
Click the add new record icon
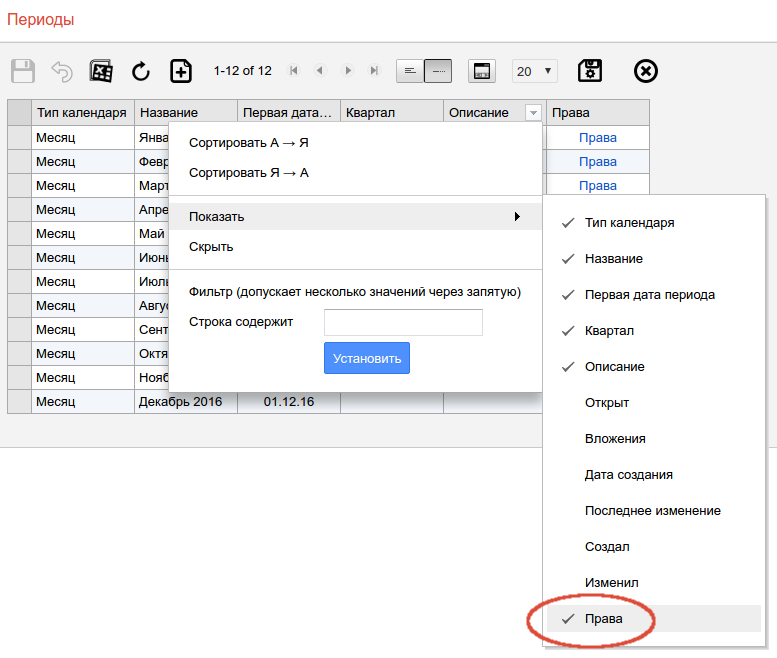(180, 71)
